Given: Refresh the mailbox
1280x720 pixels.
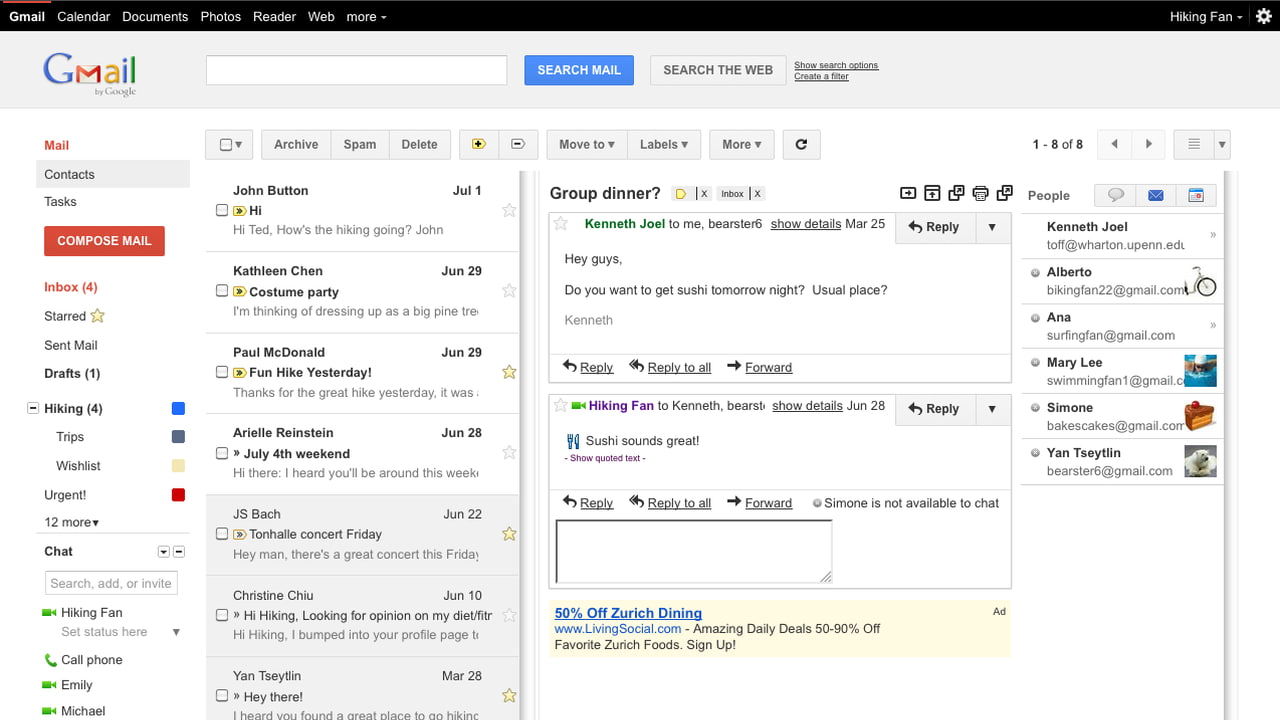Looking at the screenshot, I should 801,144.
